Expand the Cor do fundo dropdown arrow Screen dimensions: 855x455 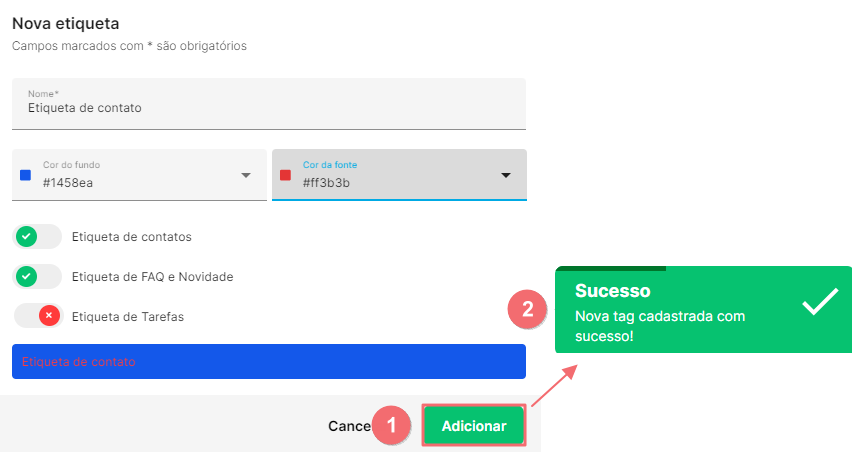(246, 175)
